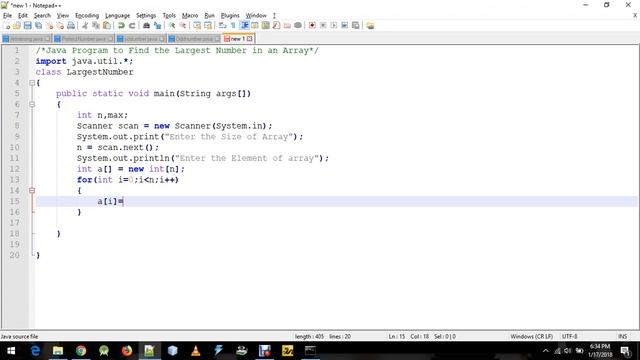Open Find with the binoculars icon
The image size is (640, 360).
(146, 26)
